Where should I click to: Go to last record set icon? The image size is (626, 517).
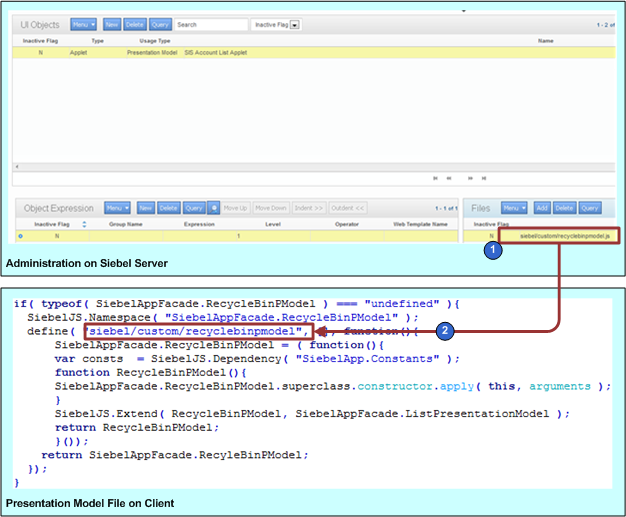[x=484, y=178]
